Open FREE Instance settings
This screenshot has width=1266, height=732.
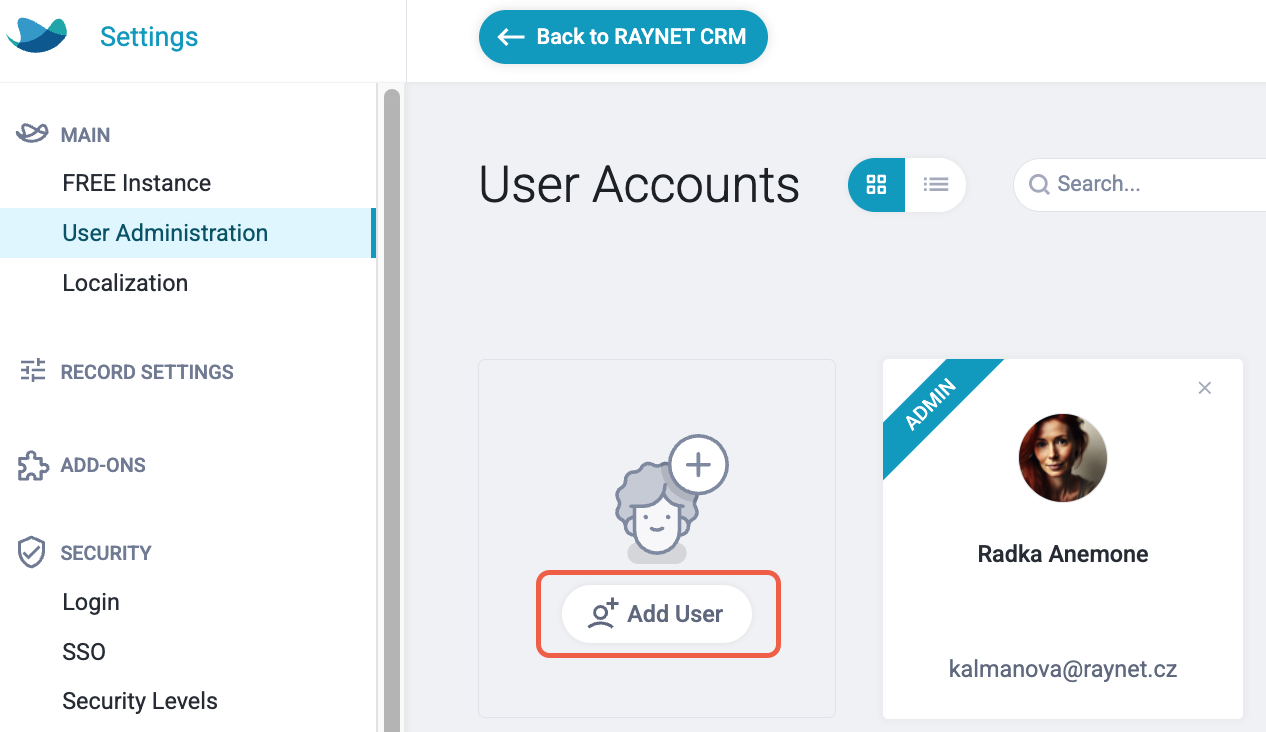coord(137,183)
